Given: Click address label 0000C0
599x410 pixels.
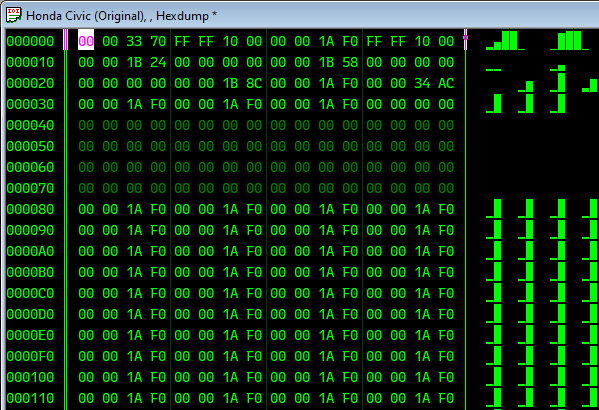Looking at the screenshot, I should coord(30,293).
